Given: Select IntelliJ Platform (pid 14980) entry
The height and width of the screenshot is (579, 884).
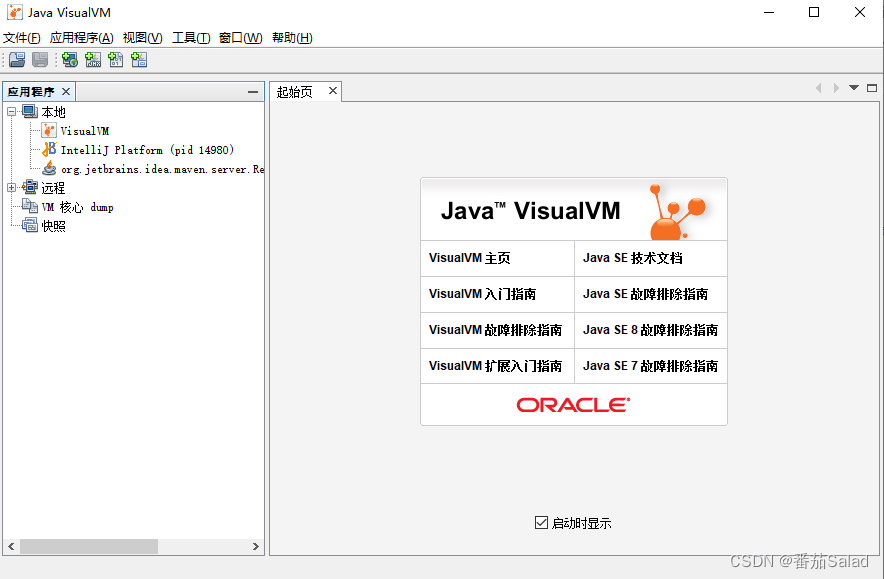Looking at the screenshot, I should click(x=147, y=150).
